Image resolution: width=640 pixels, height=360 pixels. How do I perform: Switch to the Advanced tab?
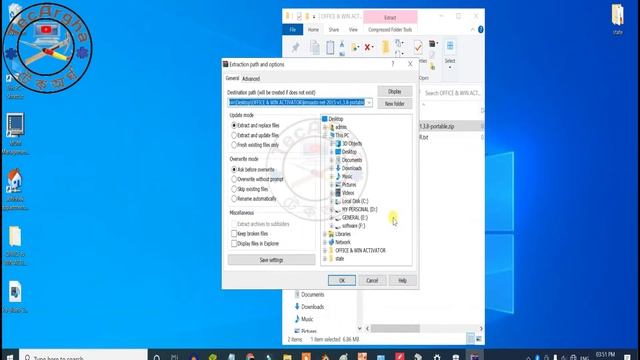pos(251,79)
